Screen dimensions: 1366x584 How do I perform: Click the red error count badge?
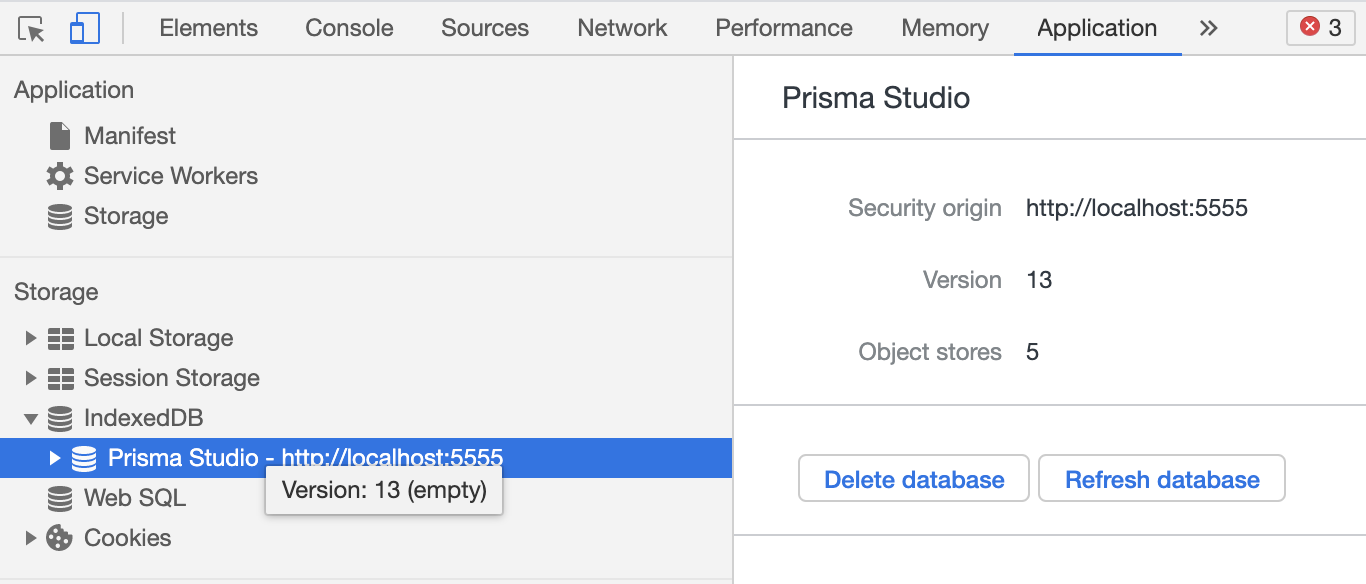[1320, 28]
